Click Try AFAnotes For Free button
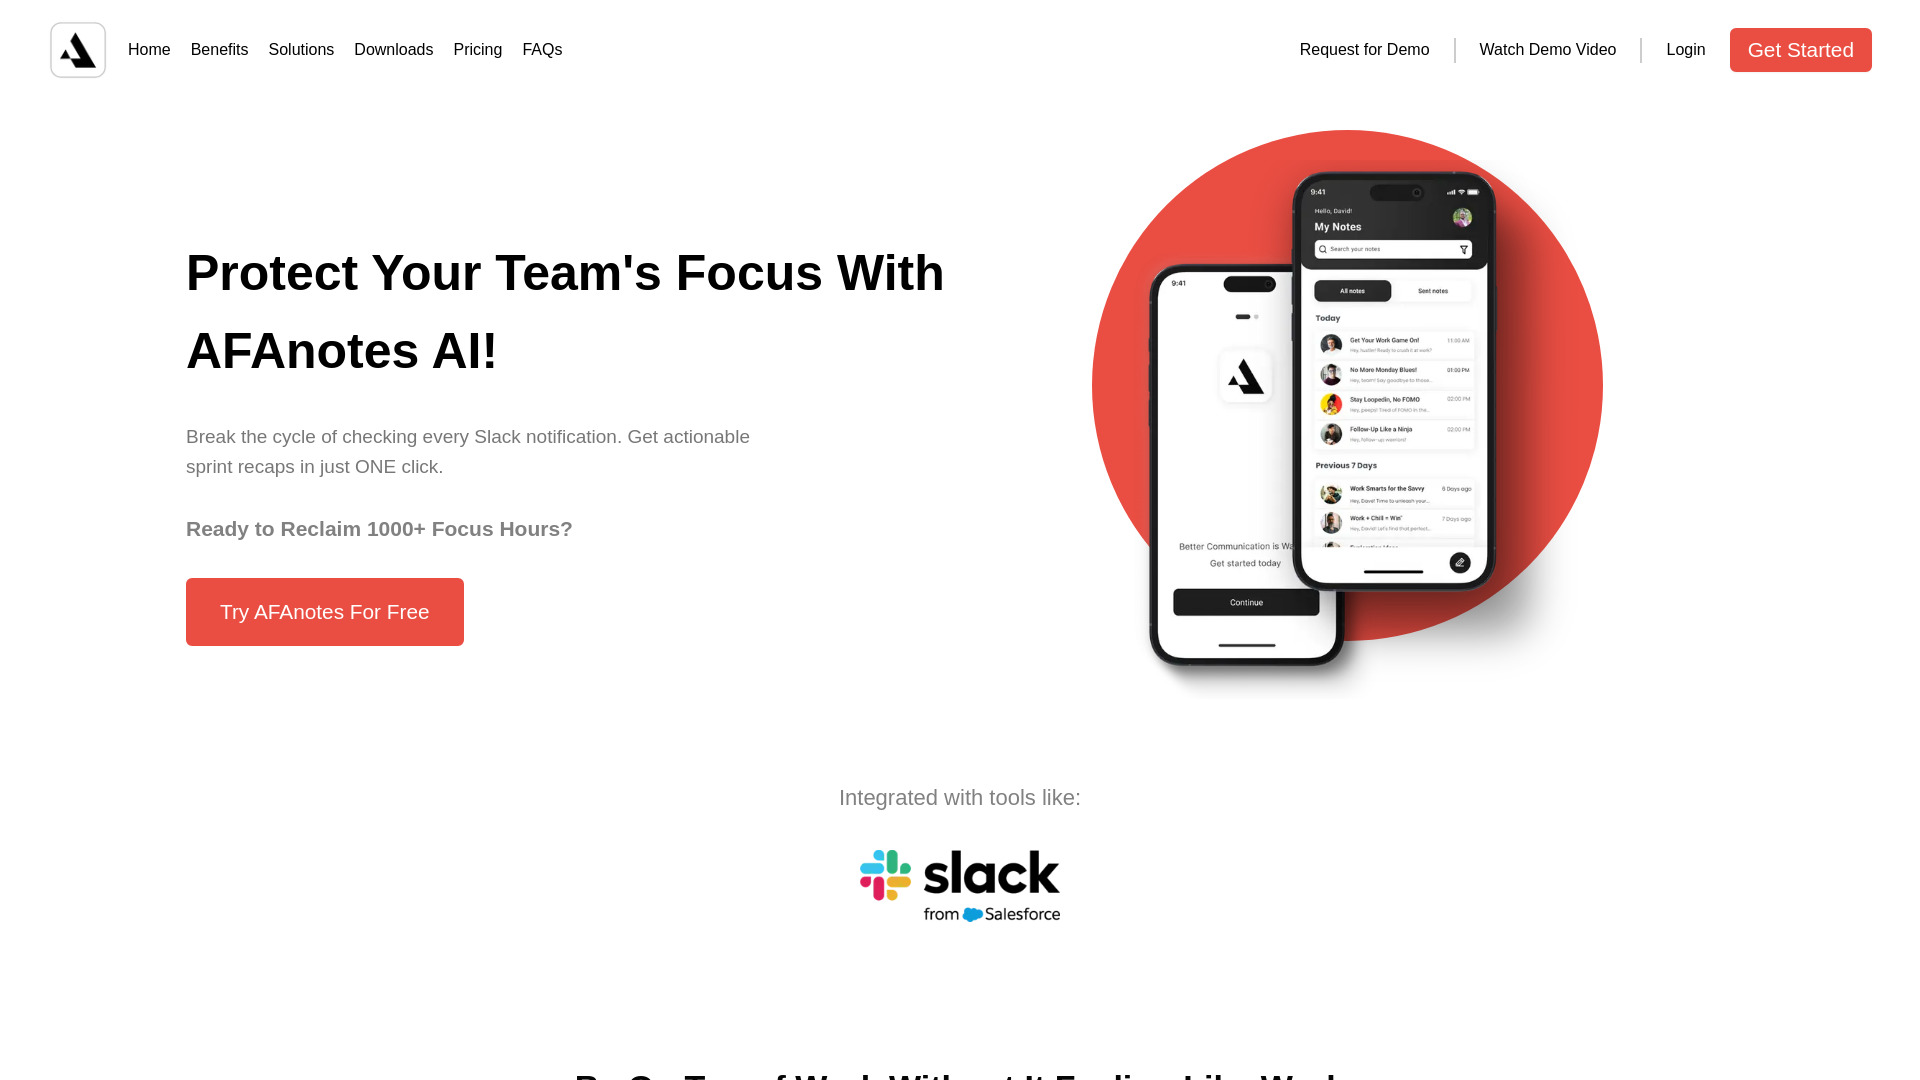The height and width of the screenshot is (1080, 1920). pyautogui.click(x=324, y=612)
